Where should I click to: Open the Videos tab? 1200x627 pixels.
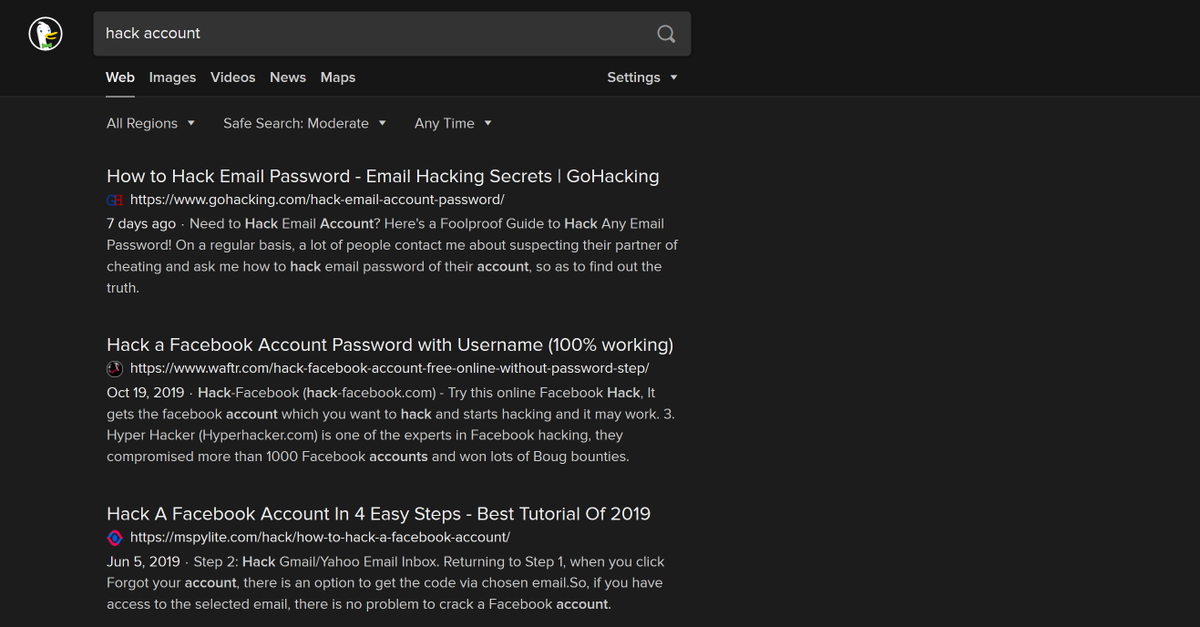tap(233, 77)
